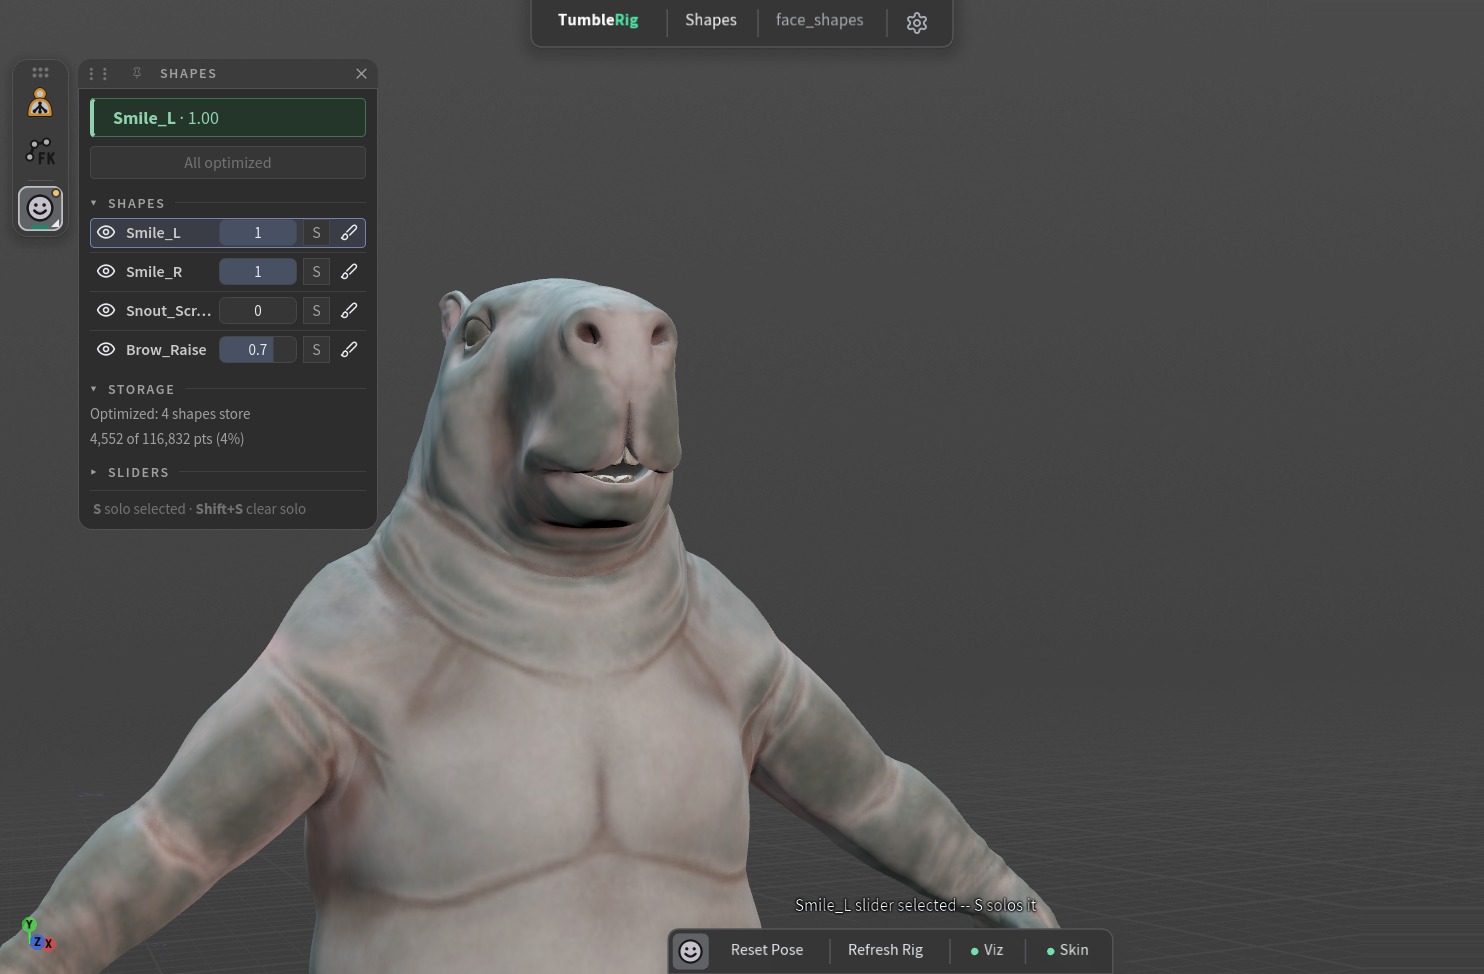Click the Smile_L value slider
Screen dimensions: 1484x974
(x=258, y=233)
